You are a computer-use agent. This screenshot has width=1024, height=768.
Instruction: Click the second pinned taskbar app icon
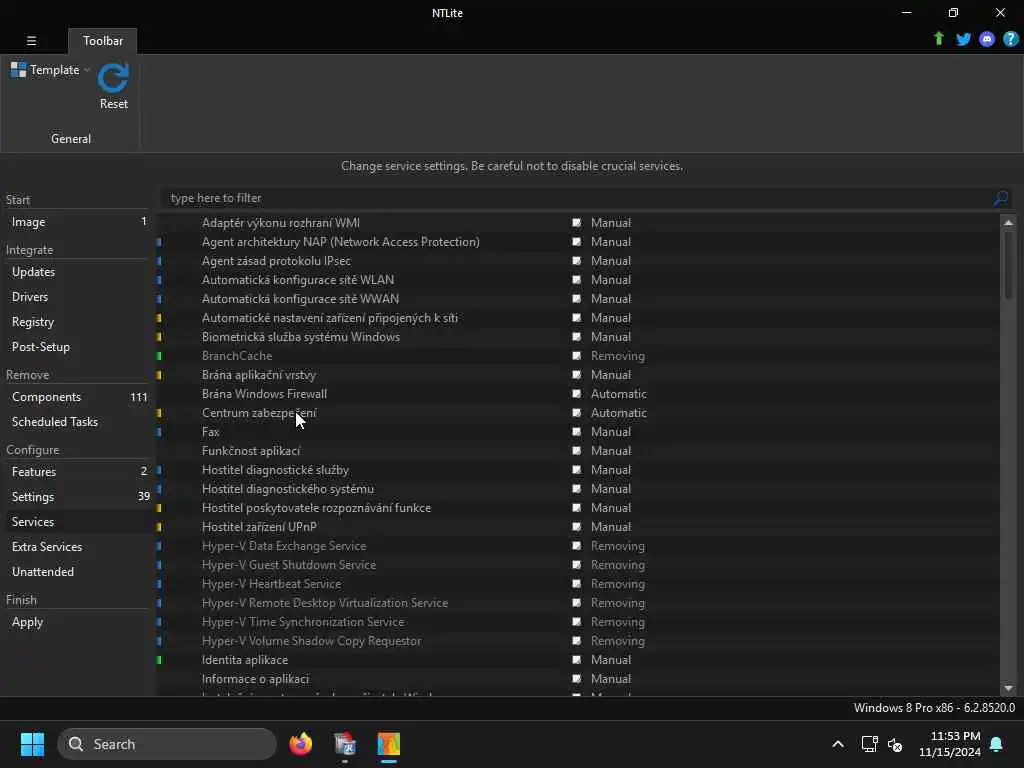click(x=345, y=744)
